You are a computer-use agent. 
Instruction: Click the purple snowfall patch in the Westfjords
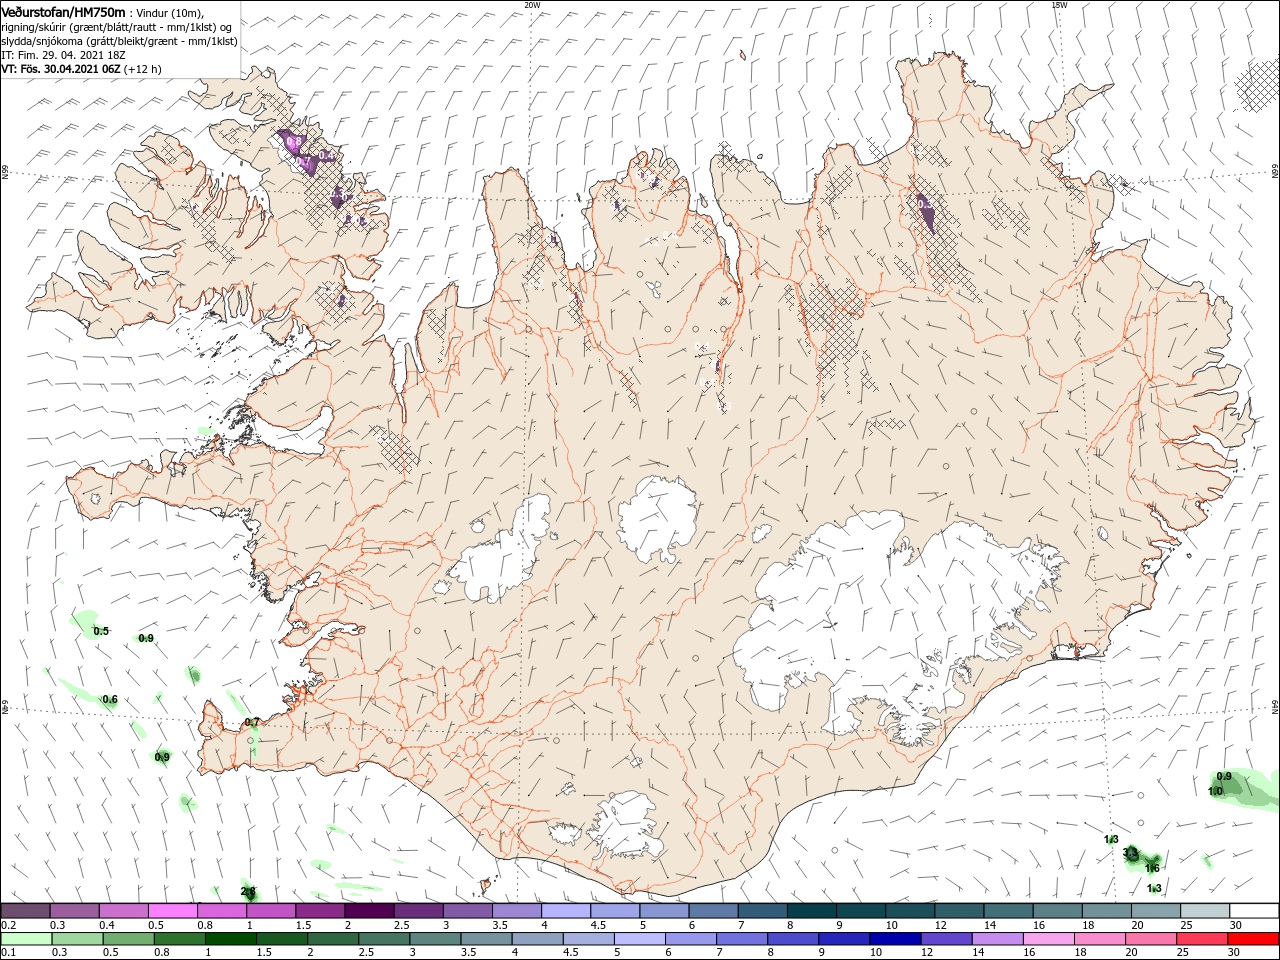point(305,155)
